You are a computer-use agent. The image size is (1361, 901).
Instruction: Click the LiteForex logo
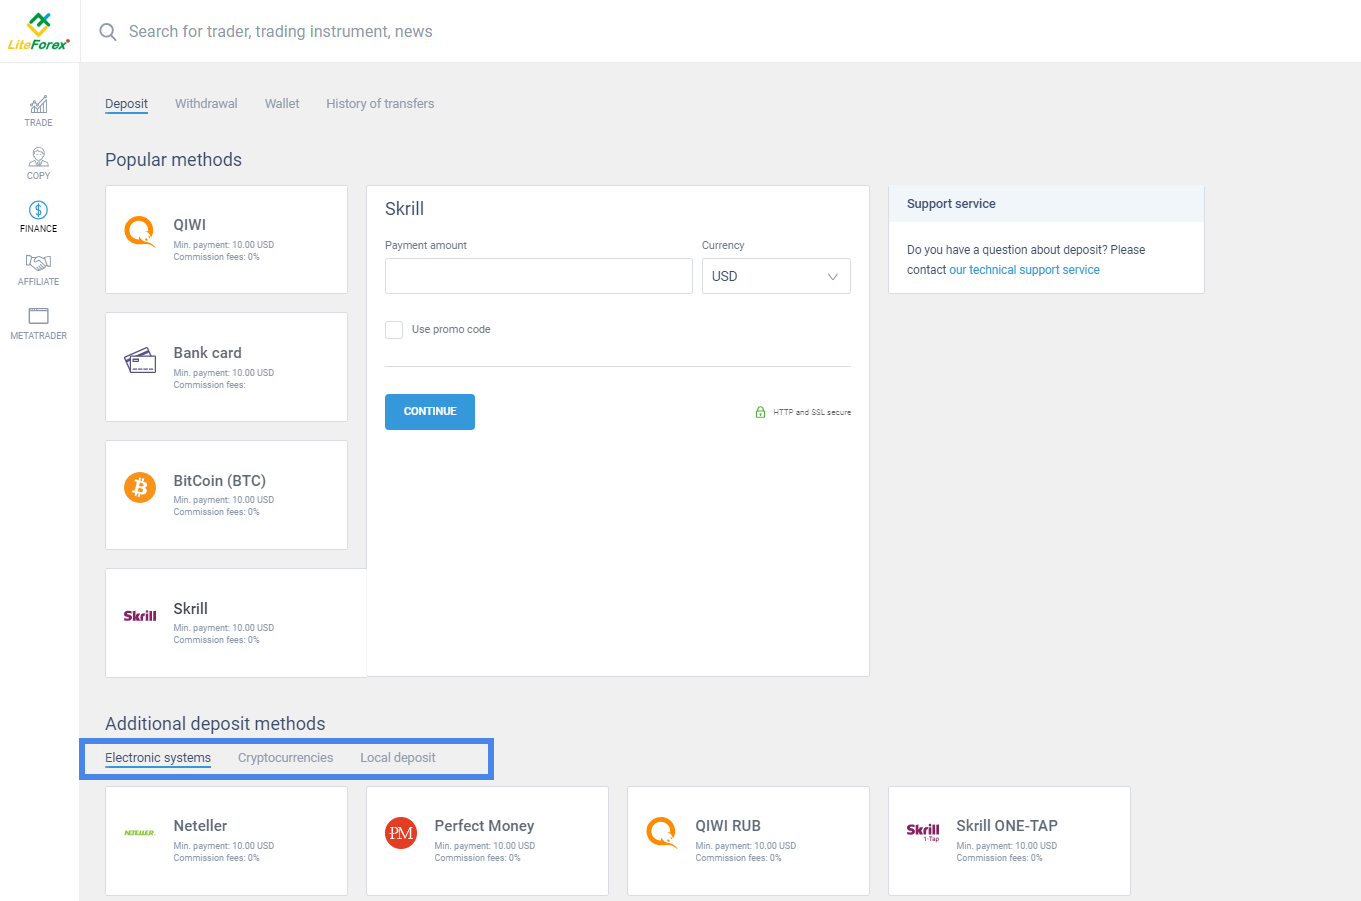point(39,31)
